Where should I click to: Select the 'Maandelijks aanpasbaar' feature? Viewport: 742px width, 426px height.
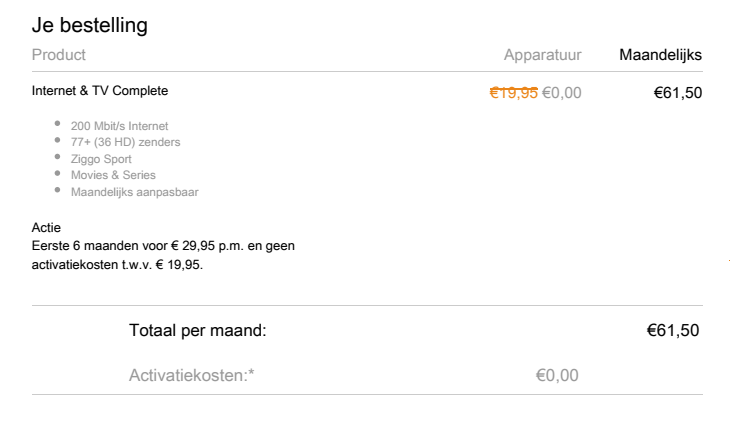134,191
